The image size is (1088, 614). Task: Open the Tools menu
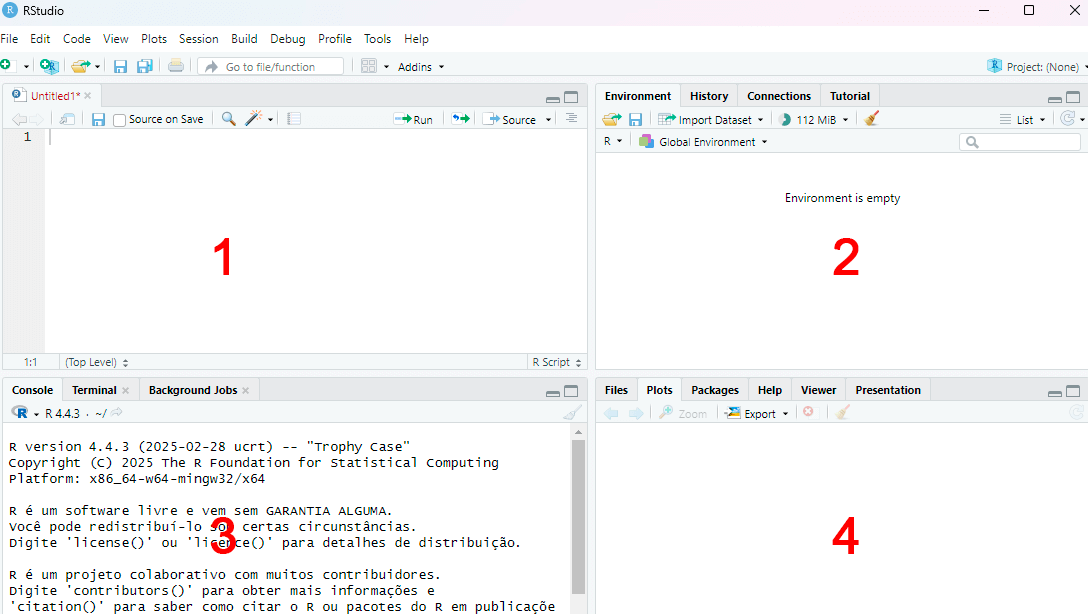377,39
